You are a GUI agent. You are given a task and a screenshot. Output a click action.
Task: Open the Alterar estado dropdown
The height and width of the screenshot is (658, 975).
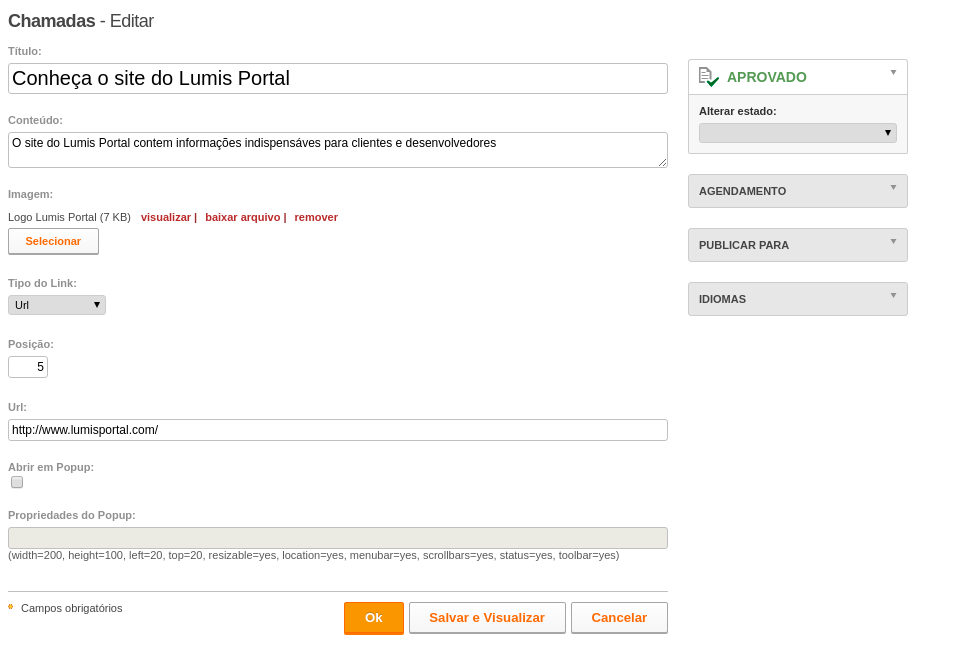[797, 132]
